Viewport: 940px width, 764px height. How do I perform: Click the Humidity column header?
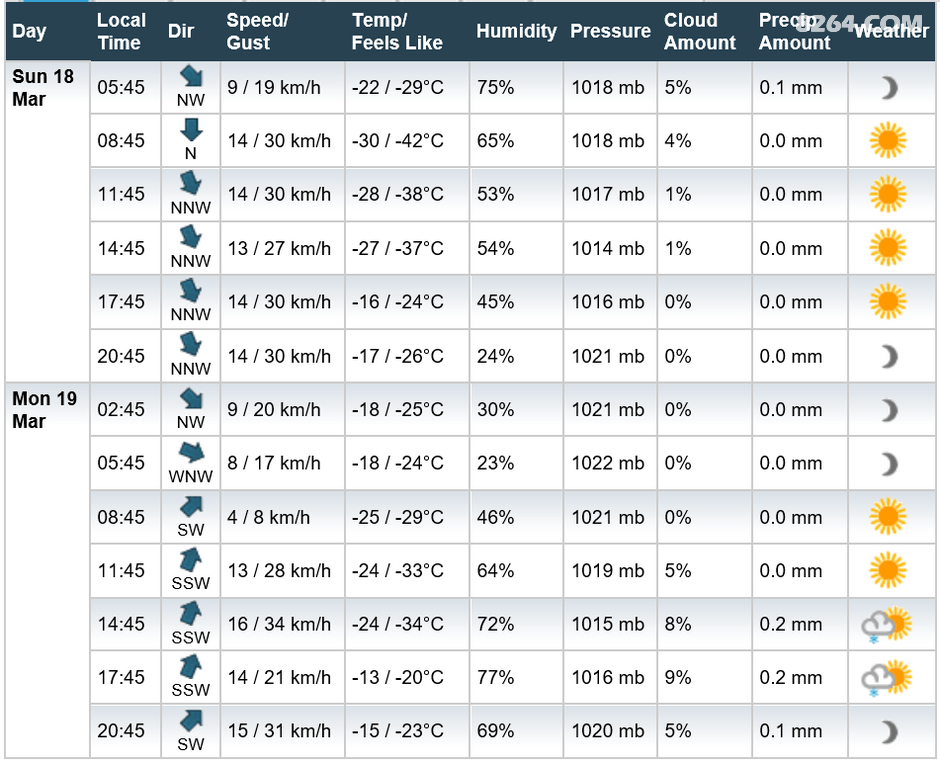point(516,31)
